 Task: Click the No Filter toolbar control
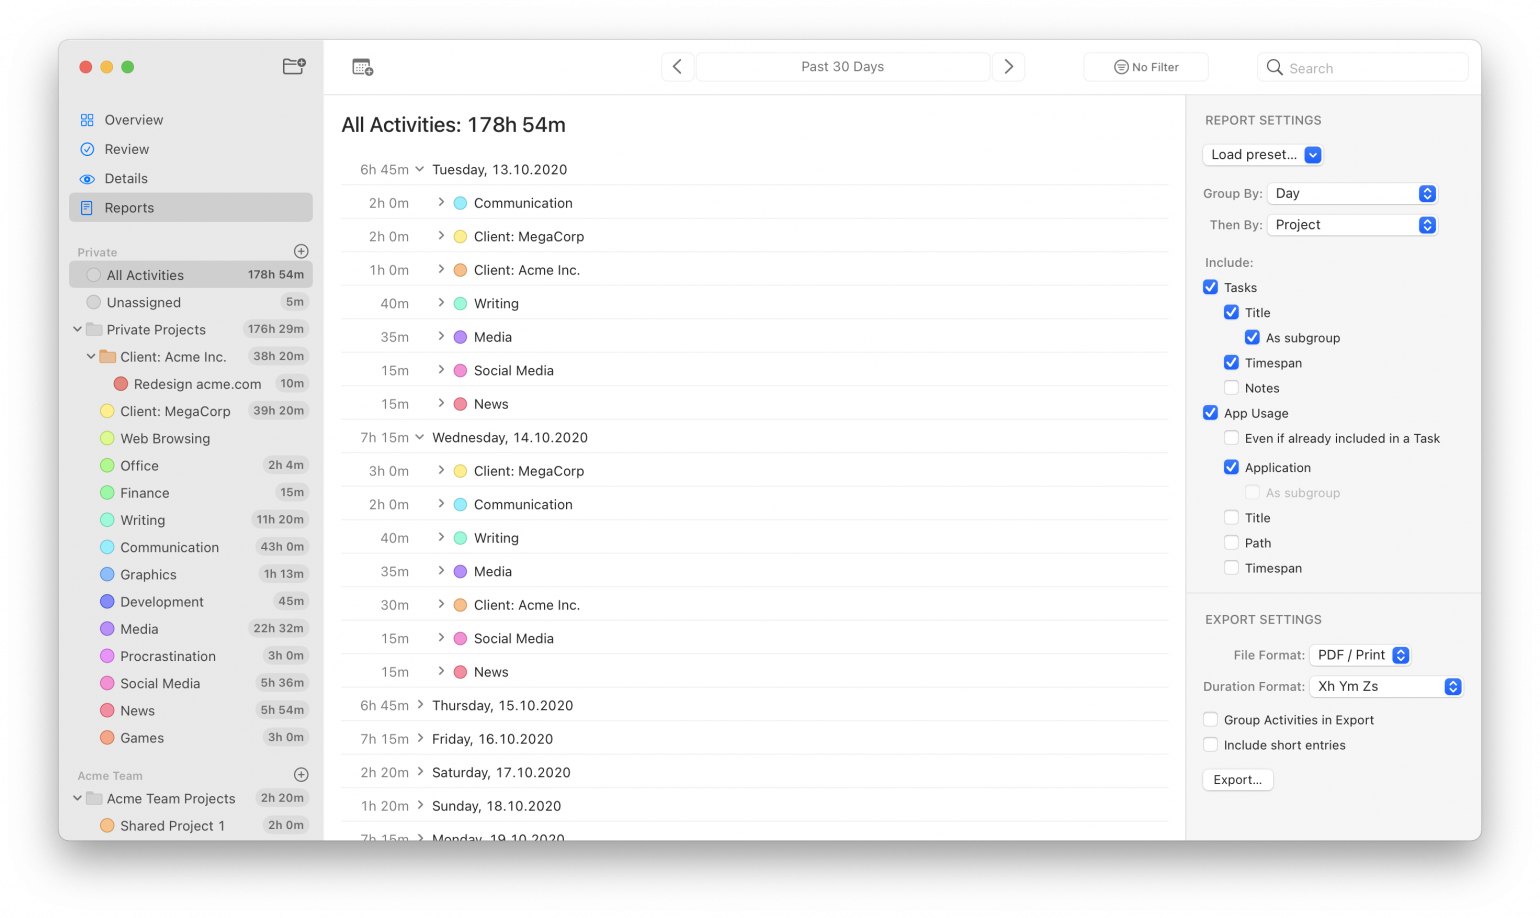click(1145, 66)
